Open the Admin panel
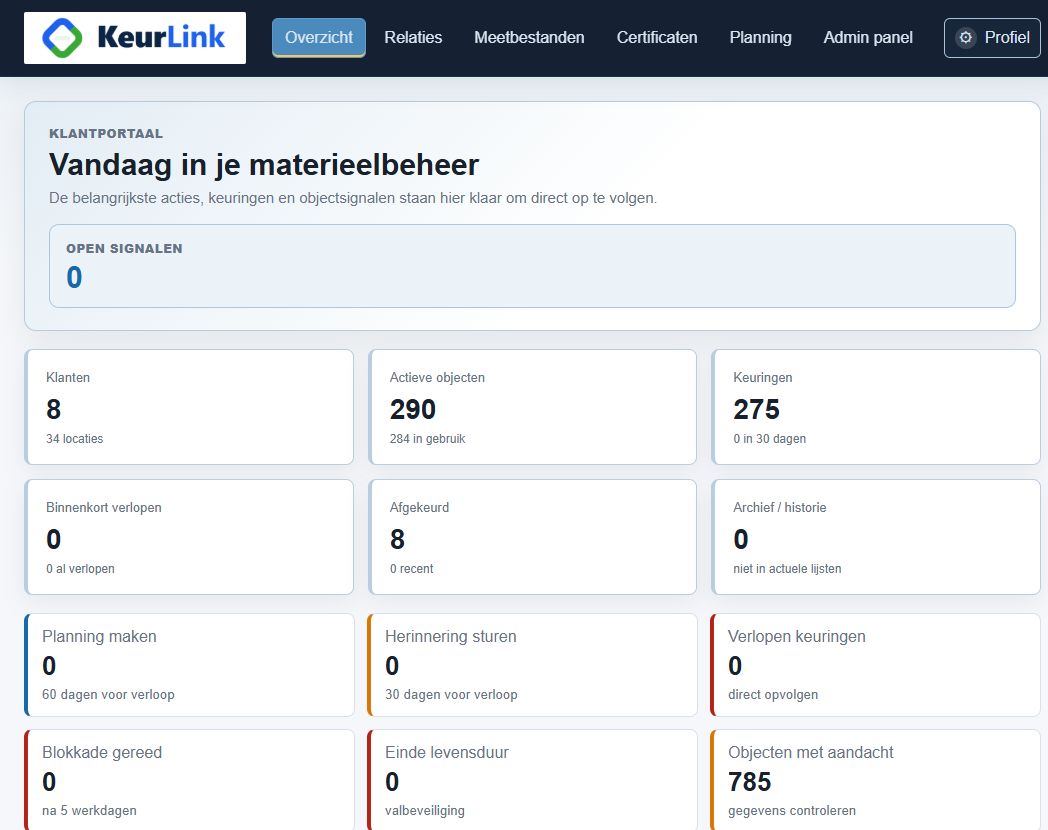This screenshot has height=830, width=1048. click(x=868, y=37)
